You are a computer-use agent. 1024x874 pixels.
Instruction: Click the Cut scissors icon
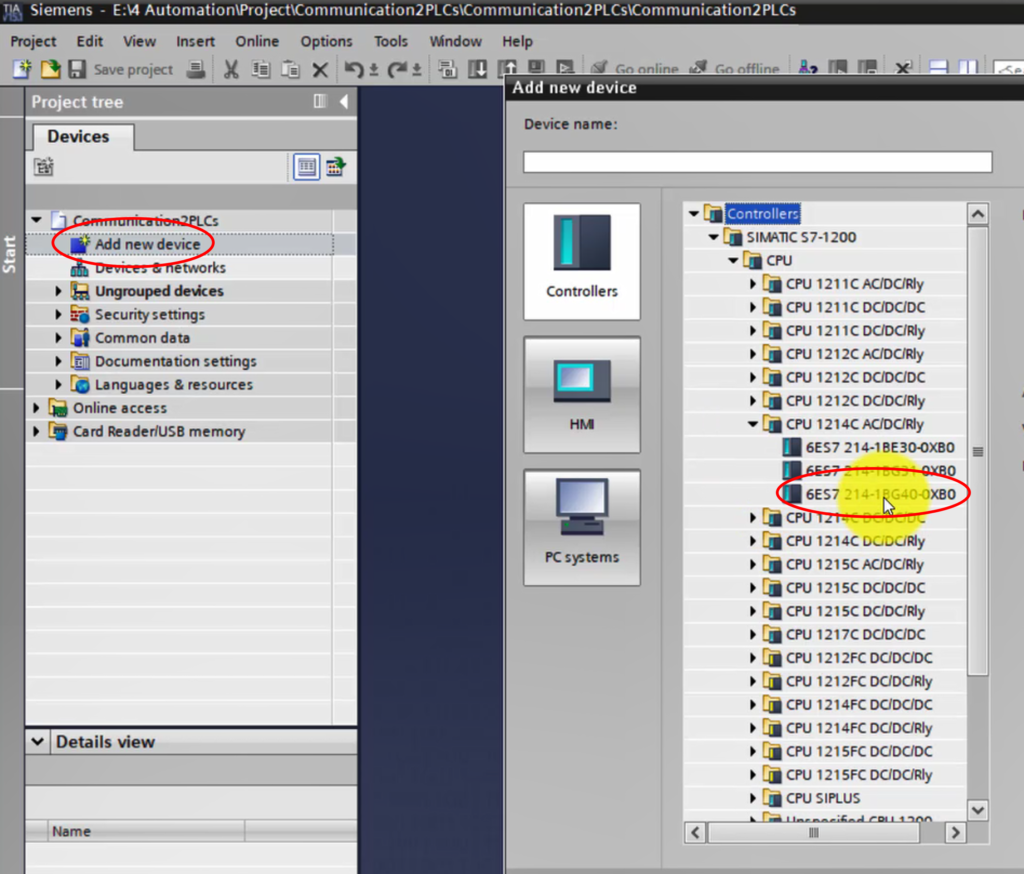(231, 70)
